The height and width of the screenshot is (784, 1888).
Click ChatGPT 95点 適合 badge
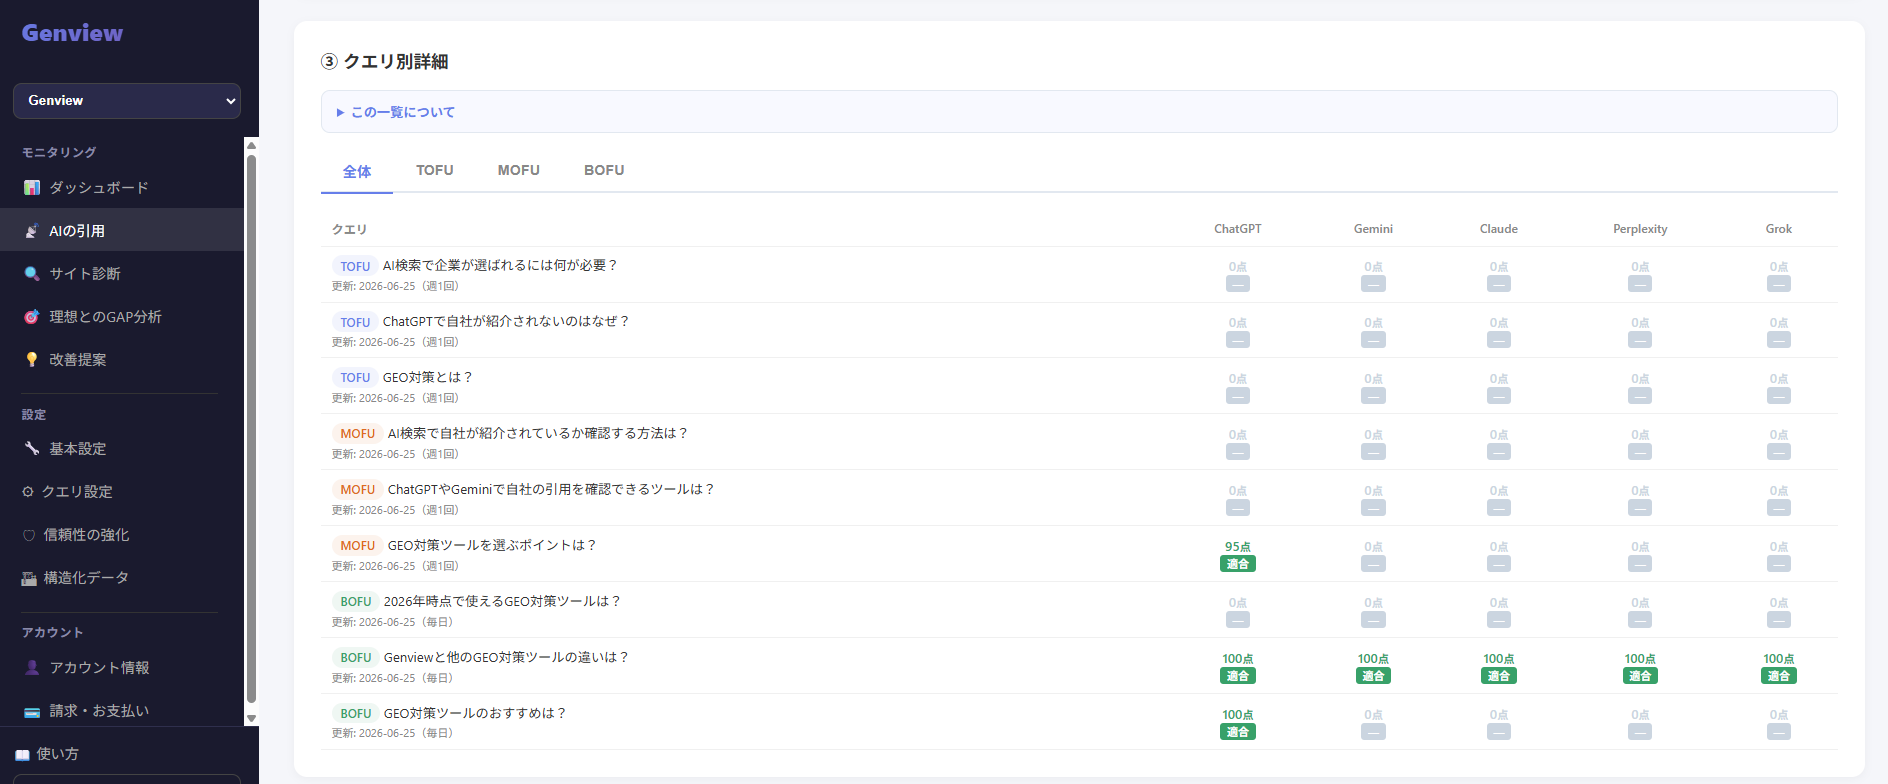1238,564
